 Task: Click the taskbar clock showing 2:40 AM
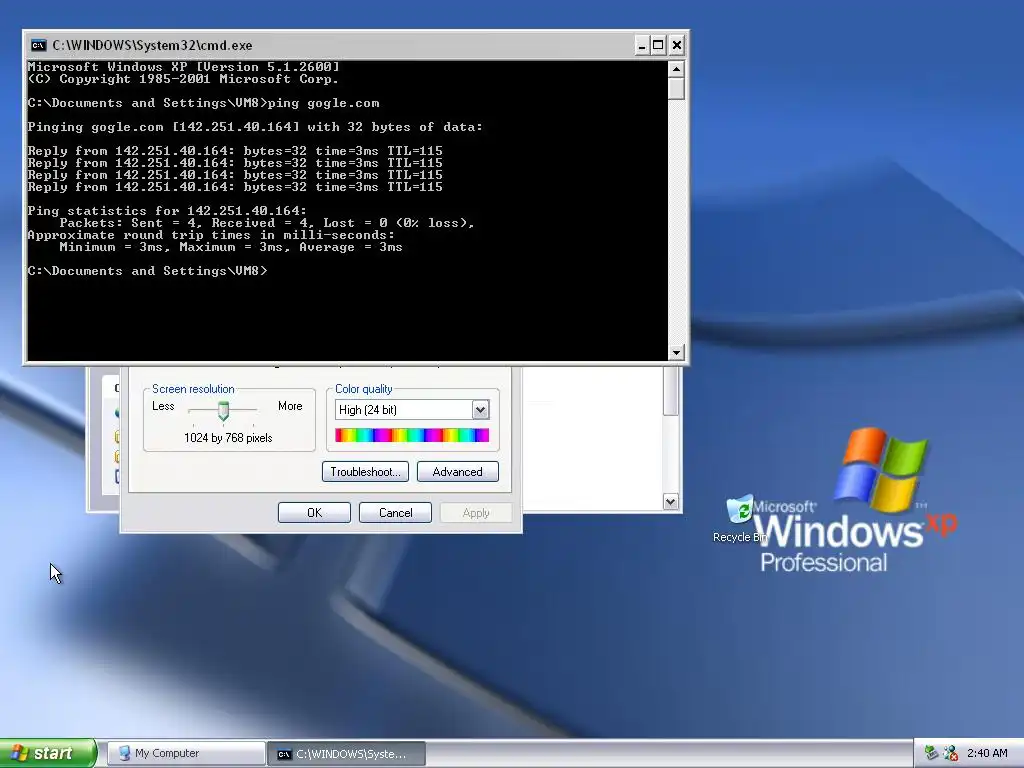(x=987, y=753)
